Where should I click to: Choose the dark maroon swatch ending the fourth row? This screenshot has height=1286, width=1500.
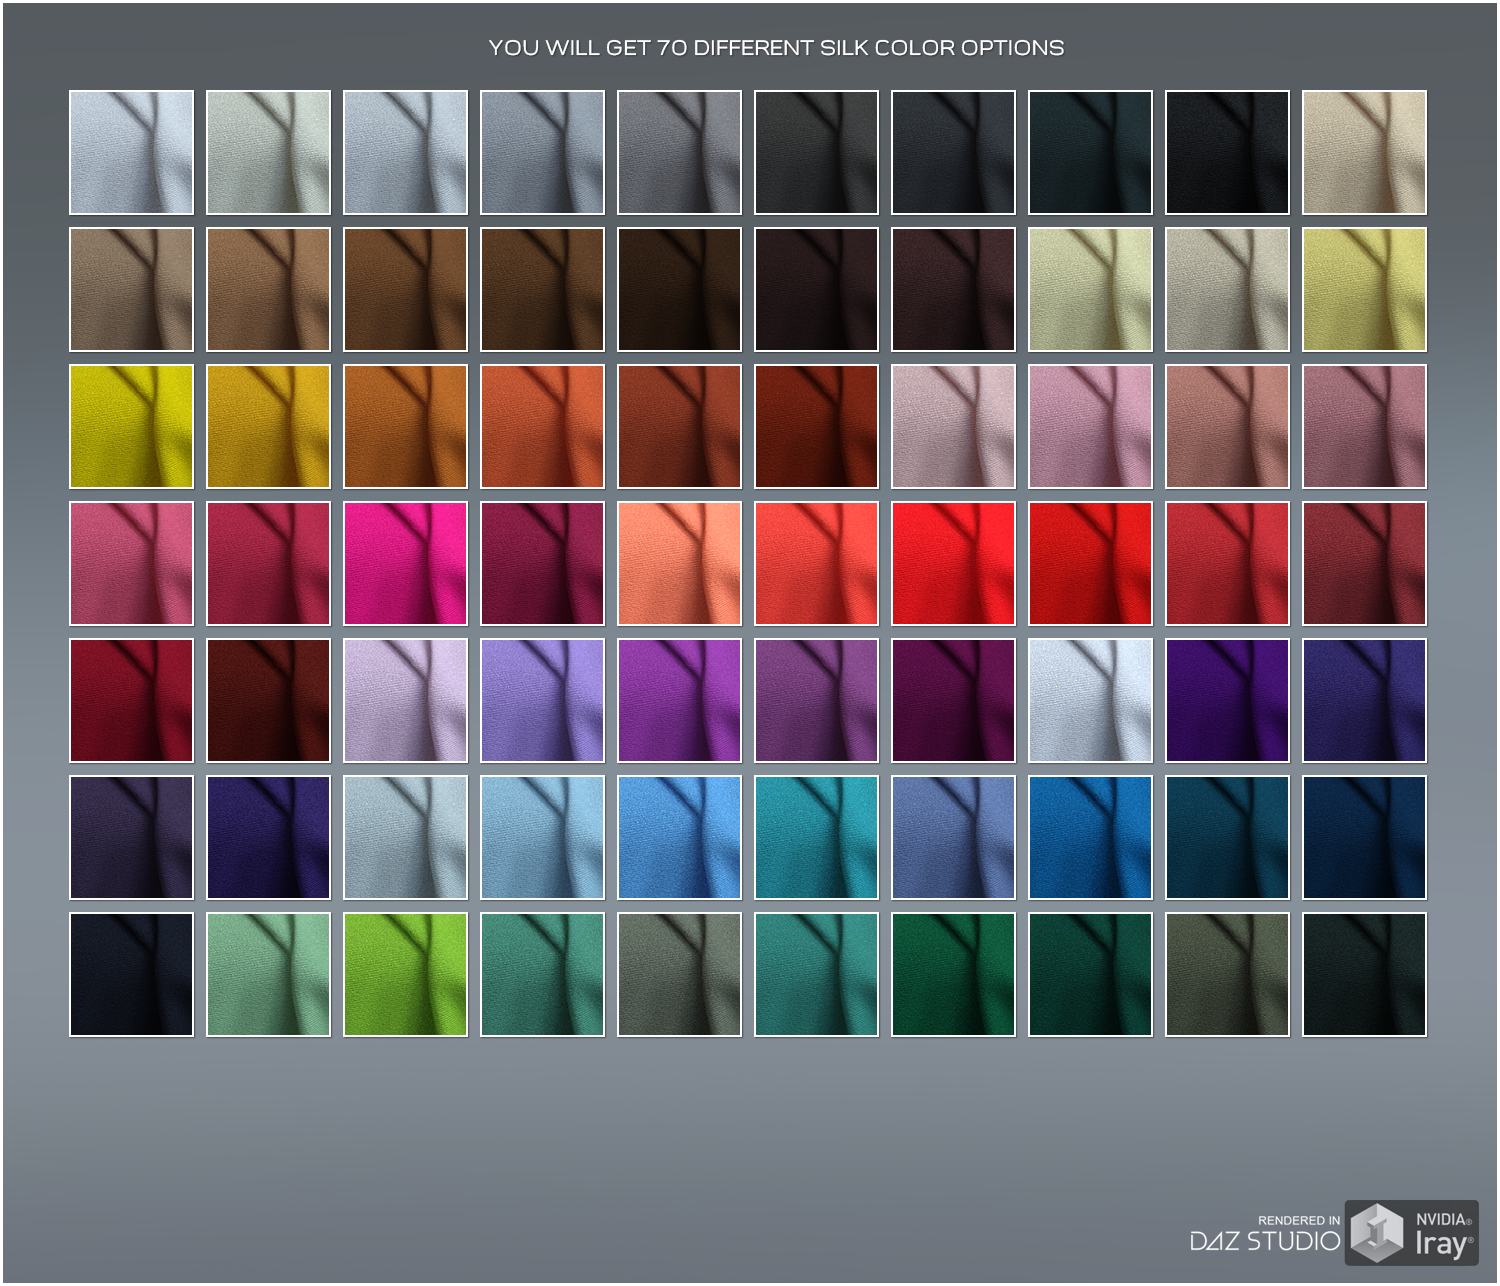[x=1364, y=563]
